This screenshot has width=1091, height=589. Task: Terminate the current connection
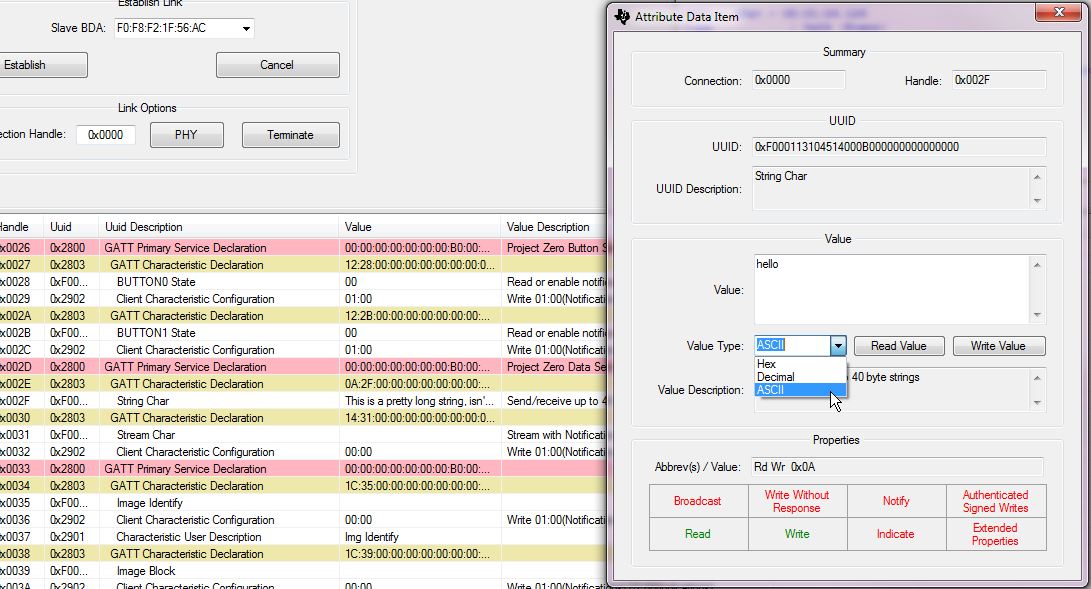click(x=290, y=134)
